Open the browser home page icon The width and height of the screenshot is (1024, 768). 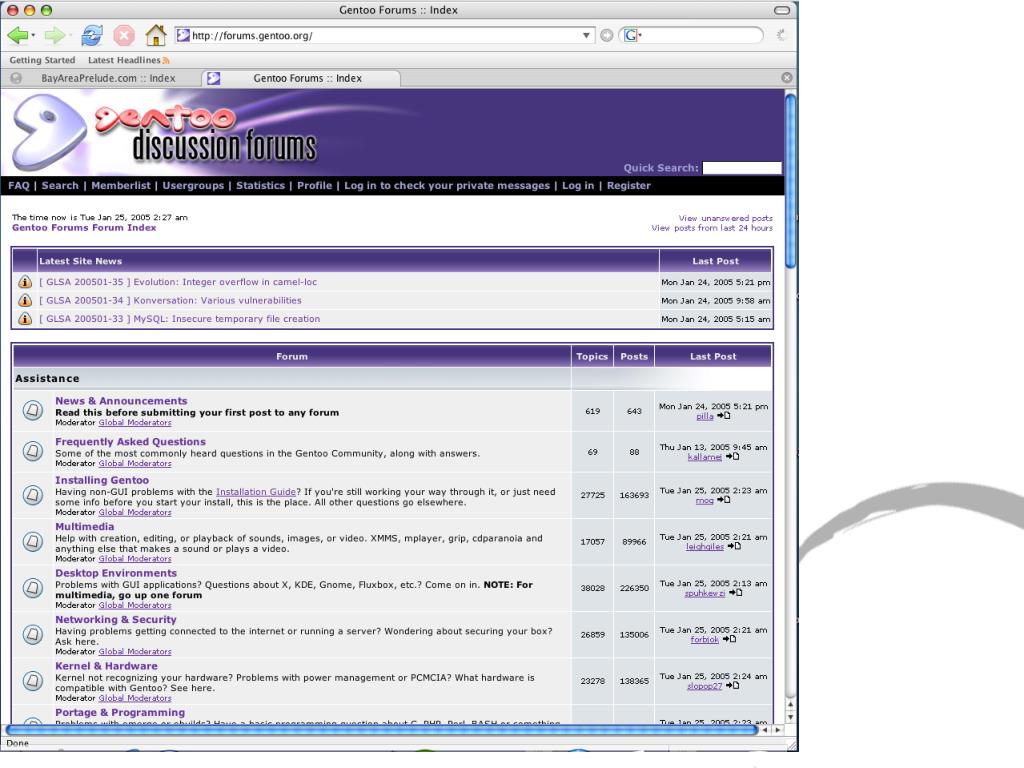[x=155, y=35]
